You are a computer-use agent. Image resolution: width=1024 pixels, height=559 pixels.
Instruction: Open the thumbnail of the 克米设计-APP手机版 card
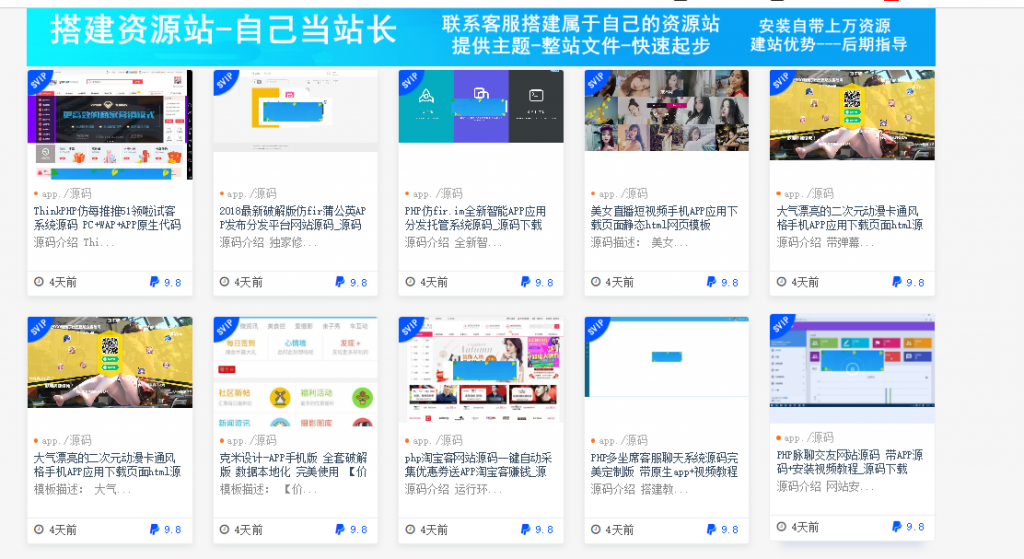pyautogui.click(x=295, y=372)
